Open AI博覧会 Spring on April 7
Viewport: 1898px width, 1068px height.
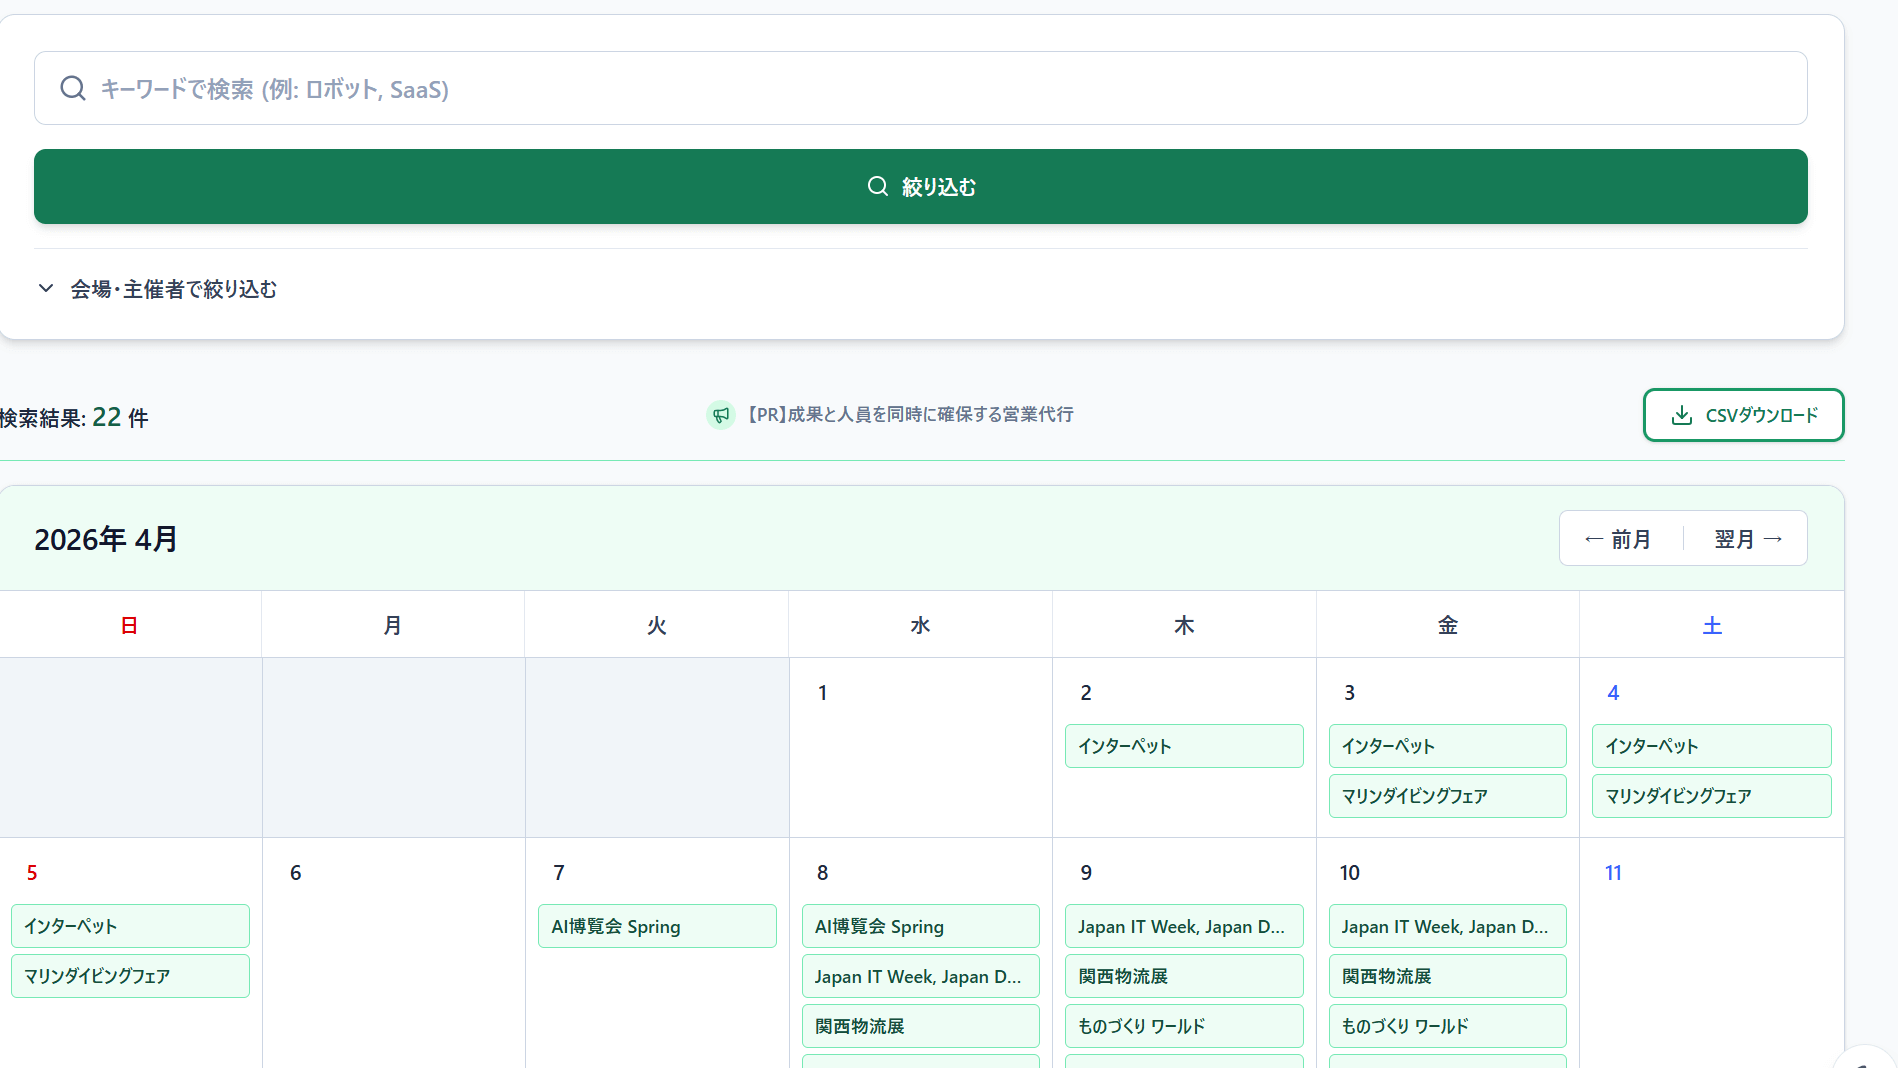pos(656,926)
